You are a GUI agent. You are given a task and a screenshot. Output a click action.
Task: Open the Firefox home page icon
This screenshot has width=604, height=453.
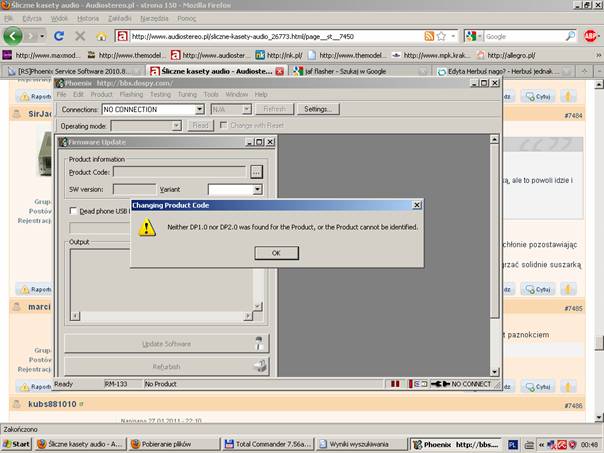[102, 36]
